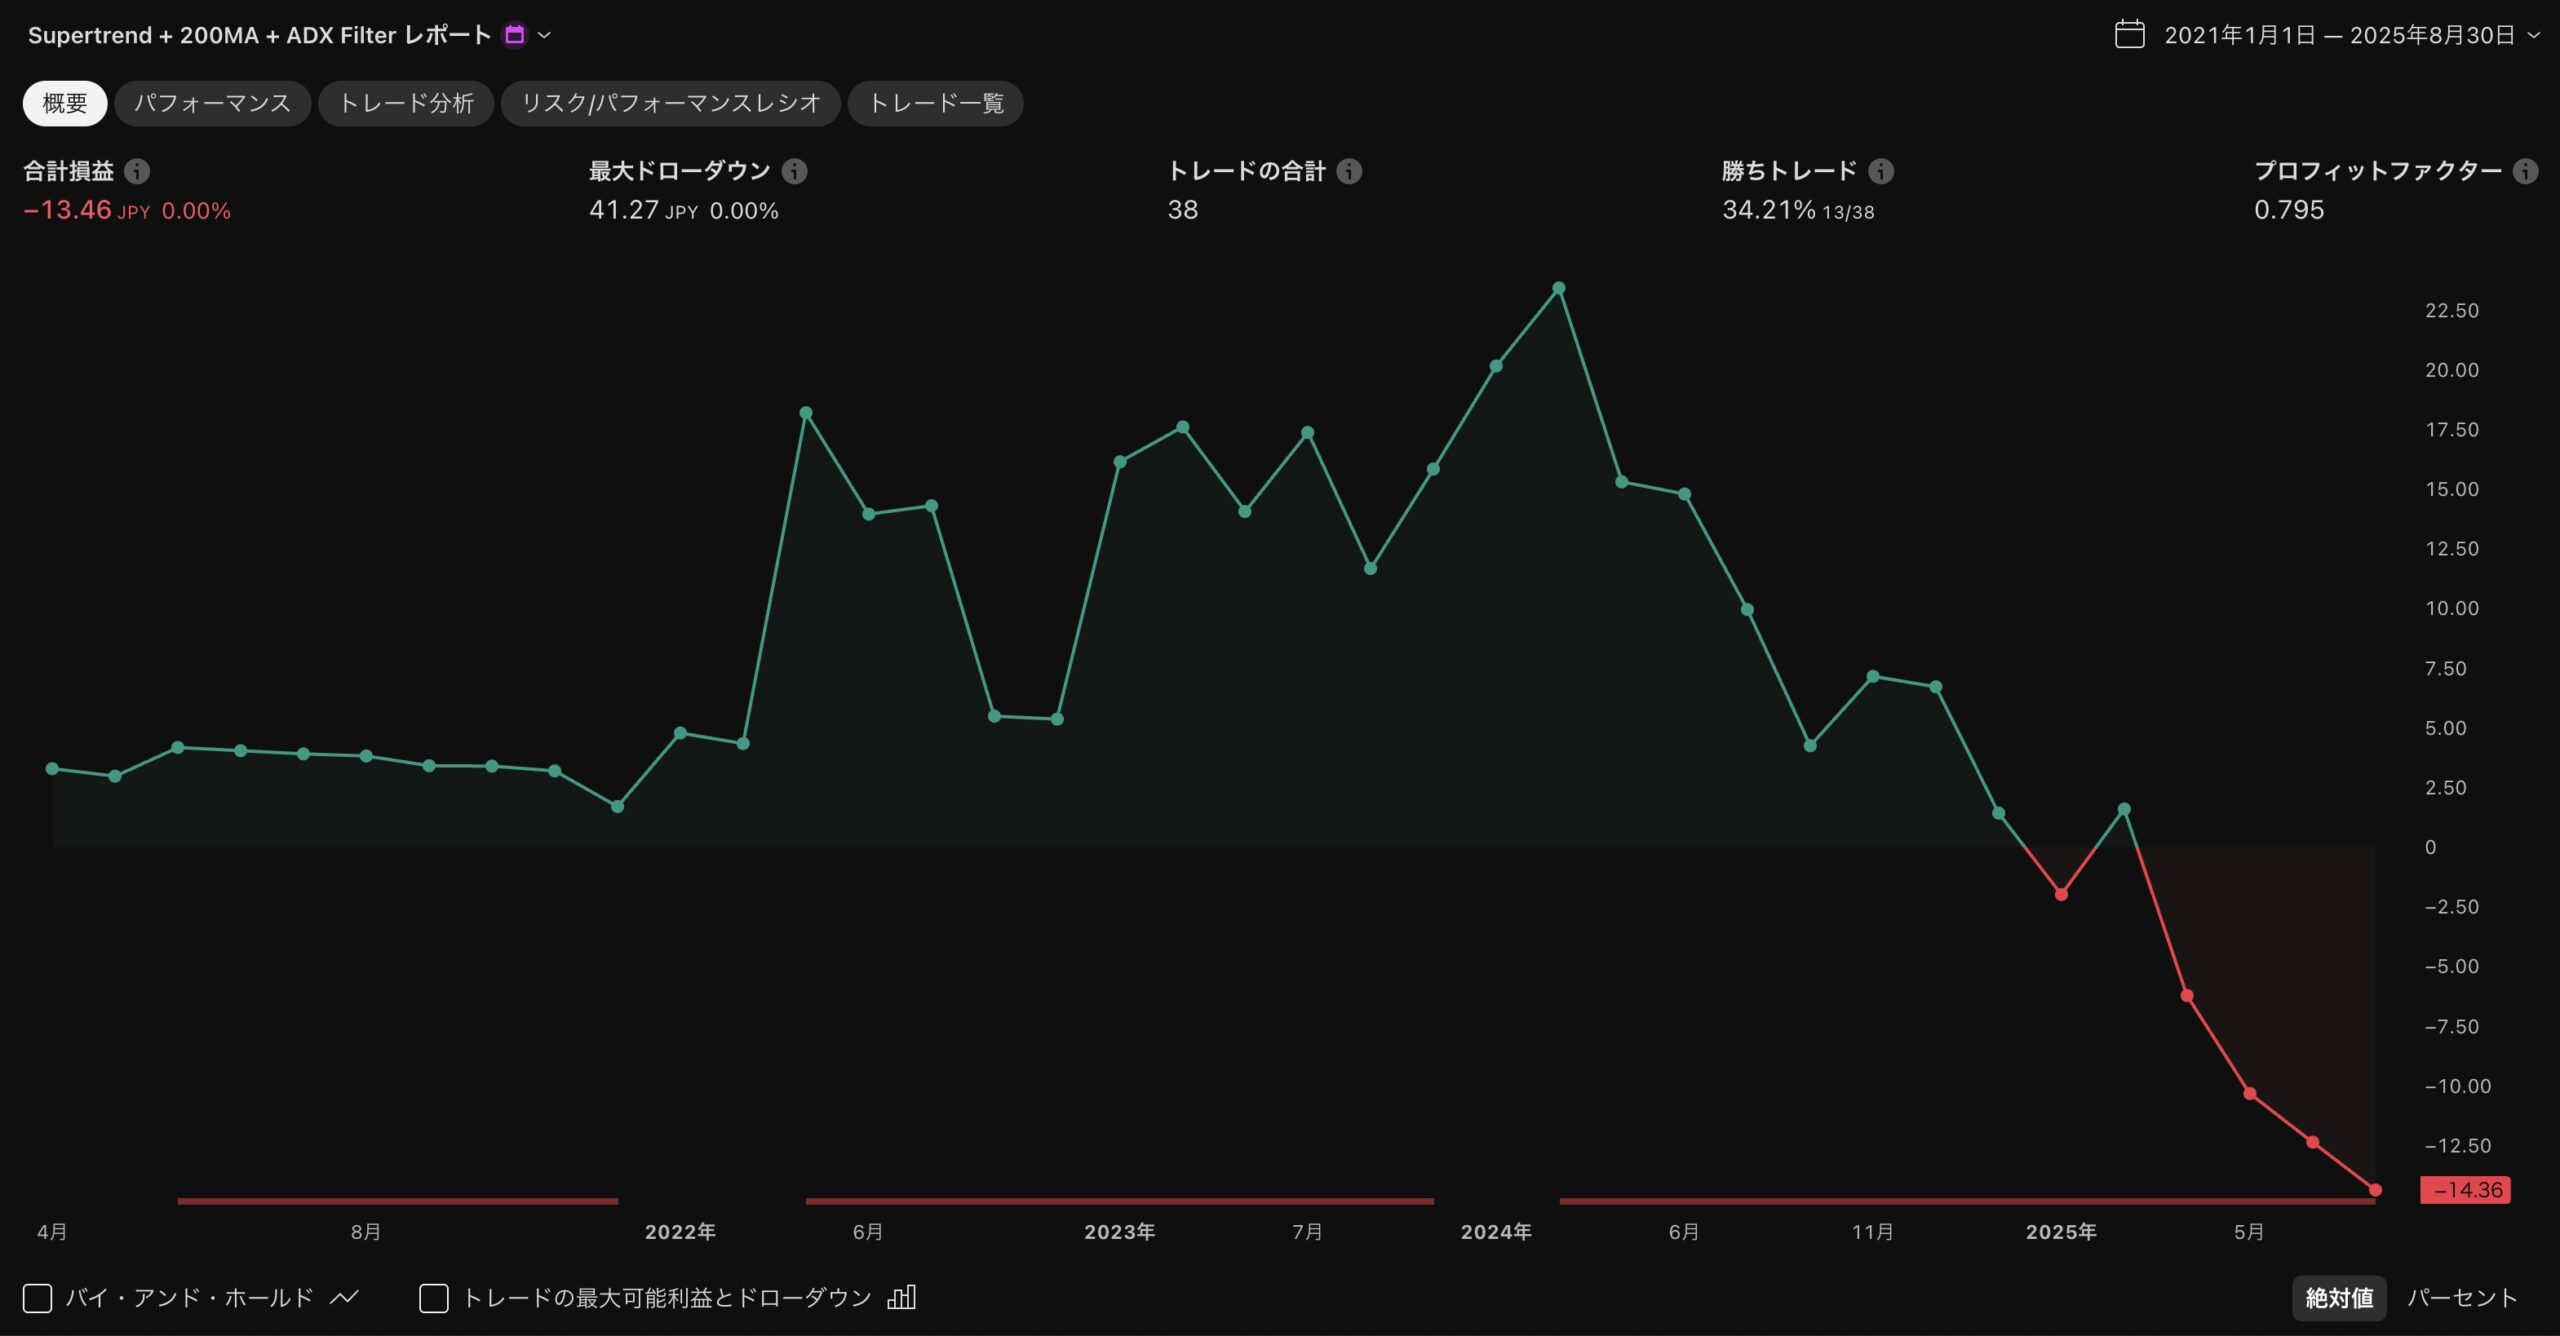Click calendar icon next to date range
This screenshot has width=2560, height=1336.
pyautogui.click(x=2129, y=35)
